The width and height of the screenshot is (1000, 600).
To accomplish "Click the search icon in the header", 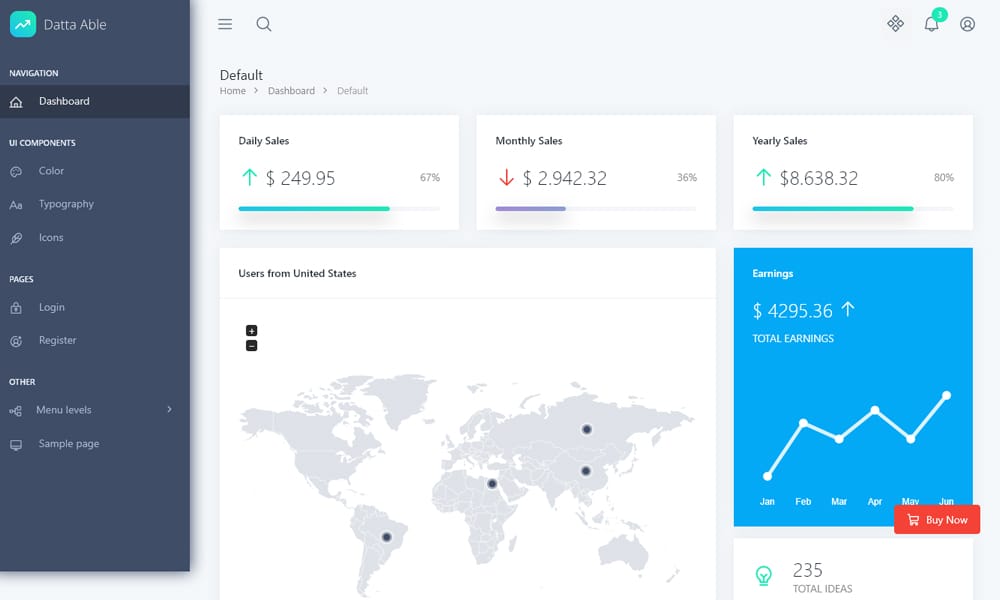I will point(263,24).
